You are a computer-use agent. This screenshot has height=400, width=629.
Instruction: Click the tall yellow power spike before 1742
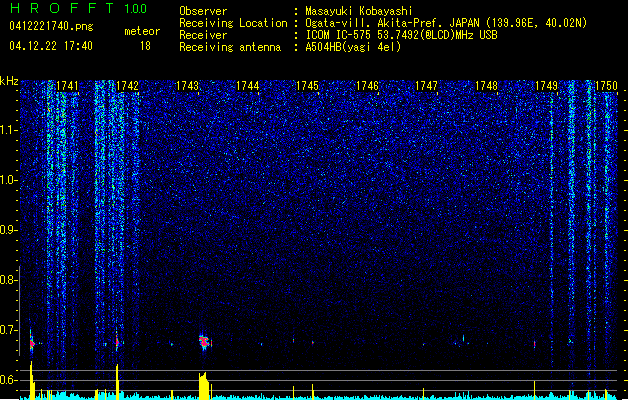(x=117, y=382)
